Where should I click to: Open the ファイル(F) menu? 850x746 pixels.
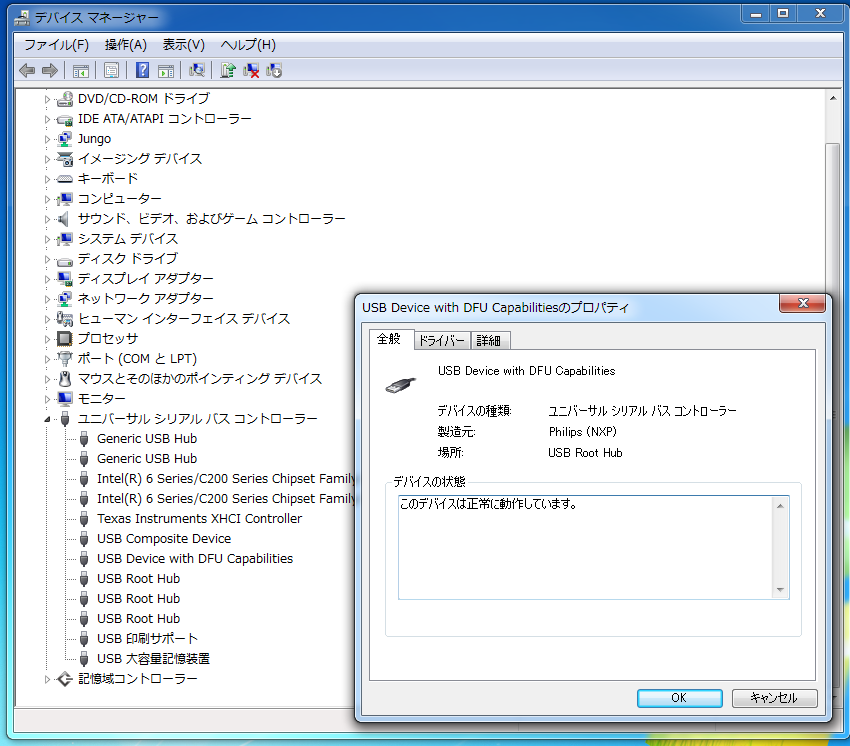pyautogui.click(x=56, y=44)
